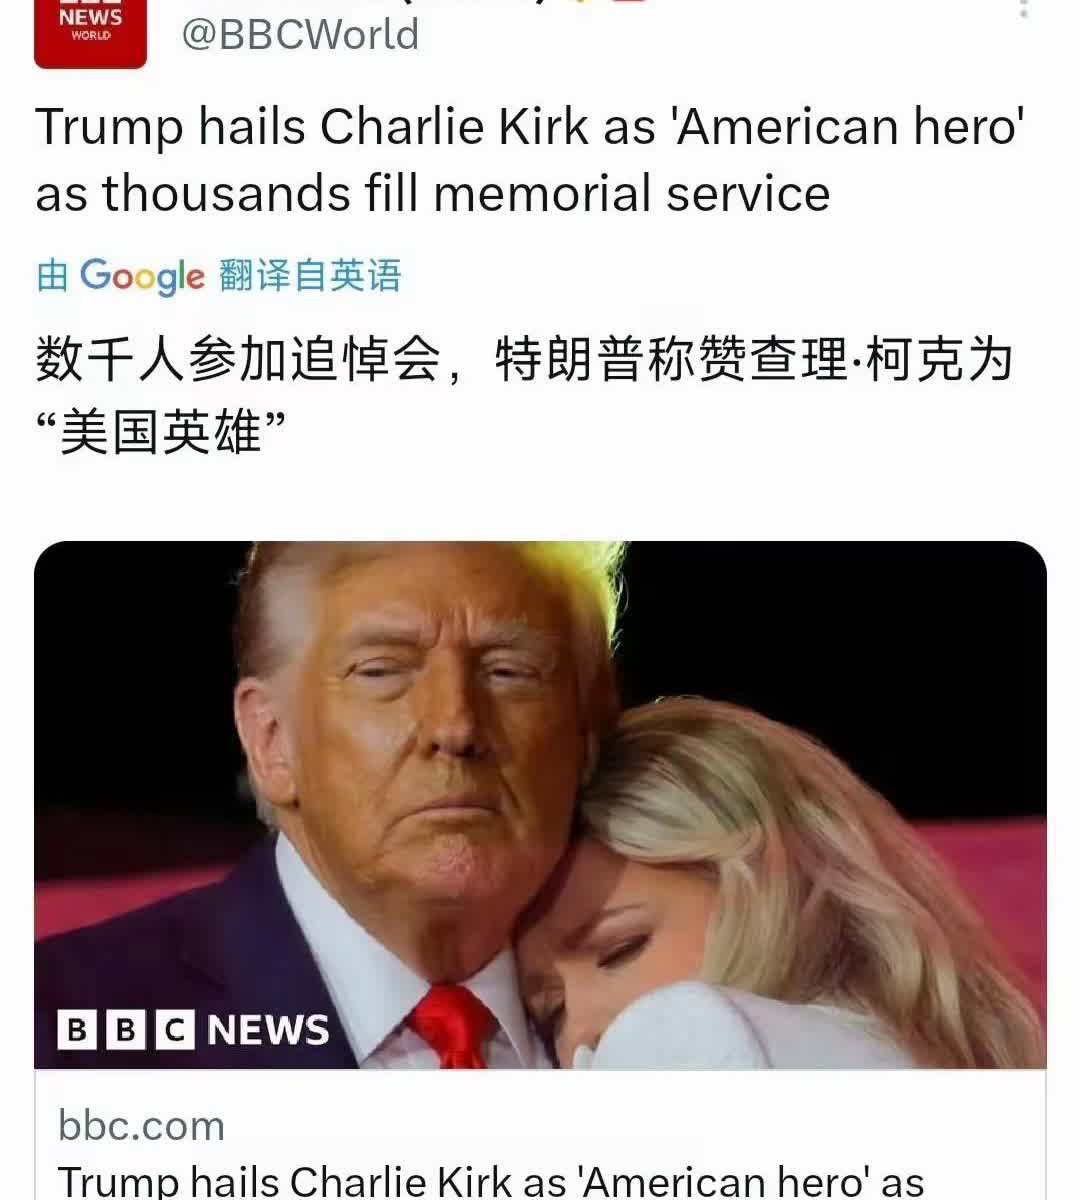Open the link card preview photo
This screenshot has width=1080, height=1200.
540,805
